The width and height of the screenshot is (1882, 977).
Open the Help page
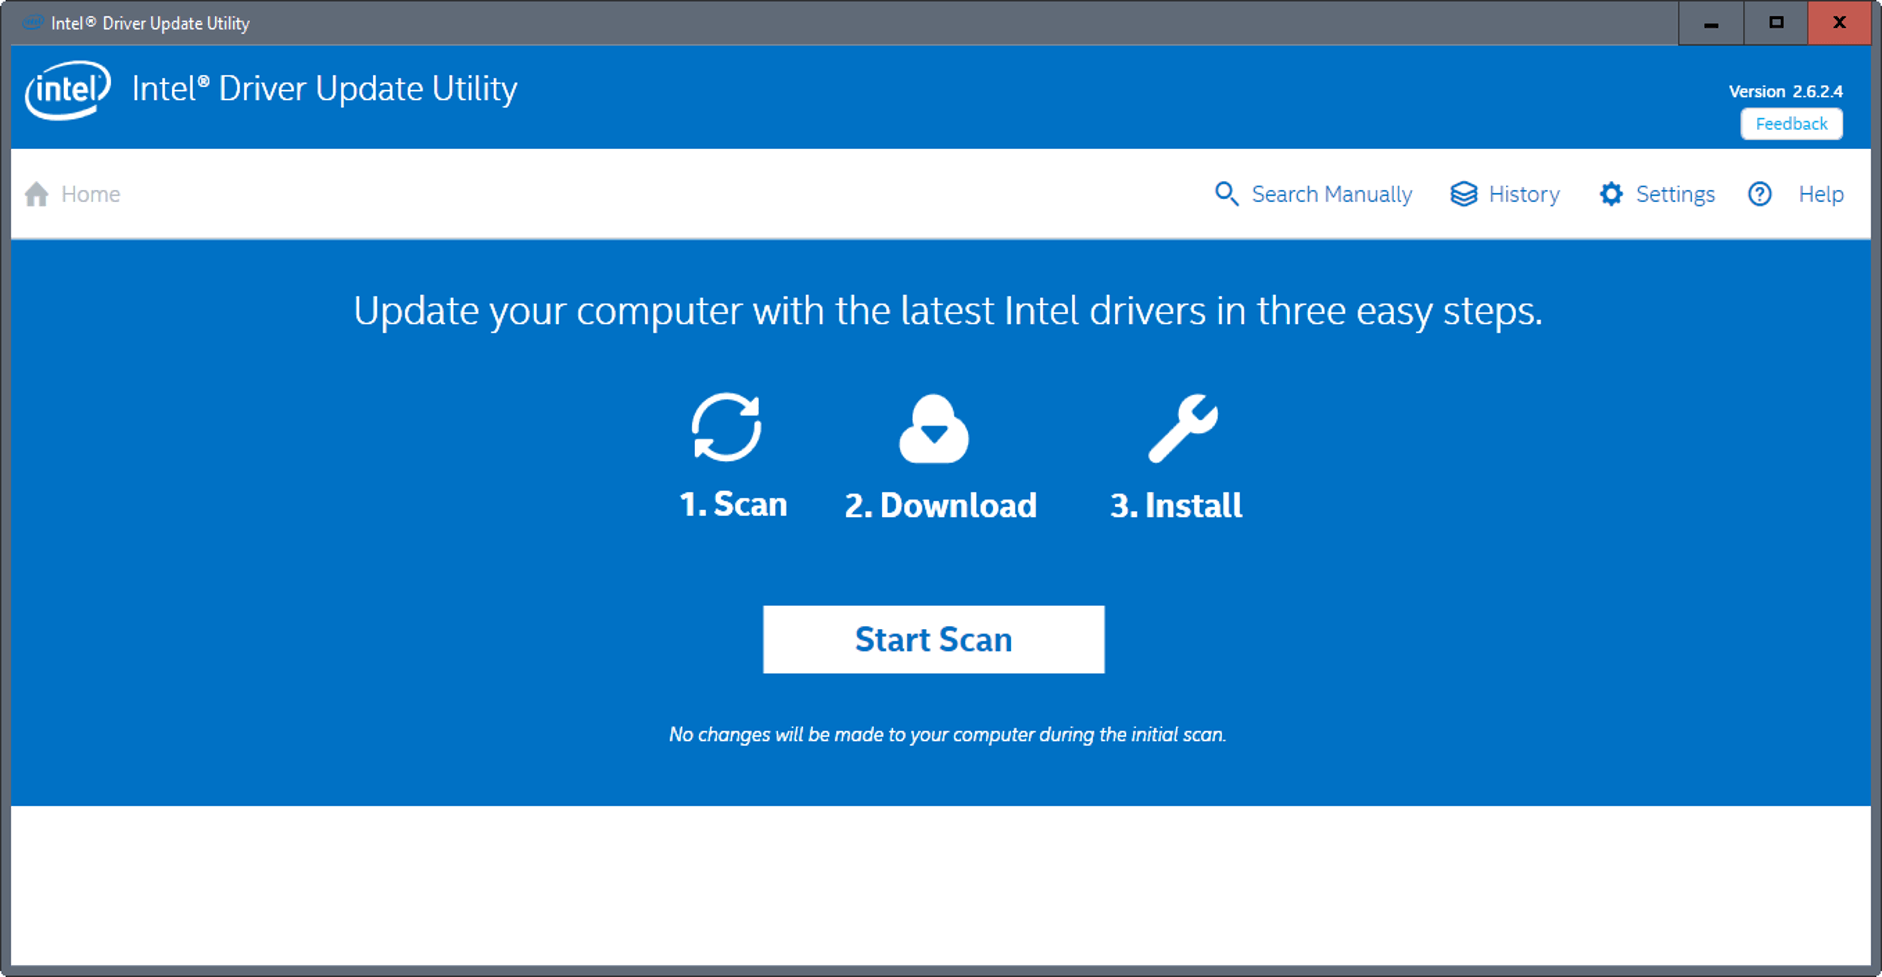click(1821, 194)
